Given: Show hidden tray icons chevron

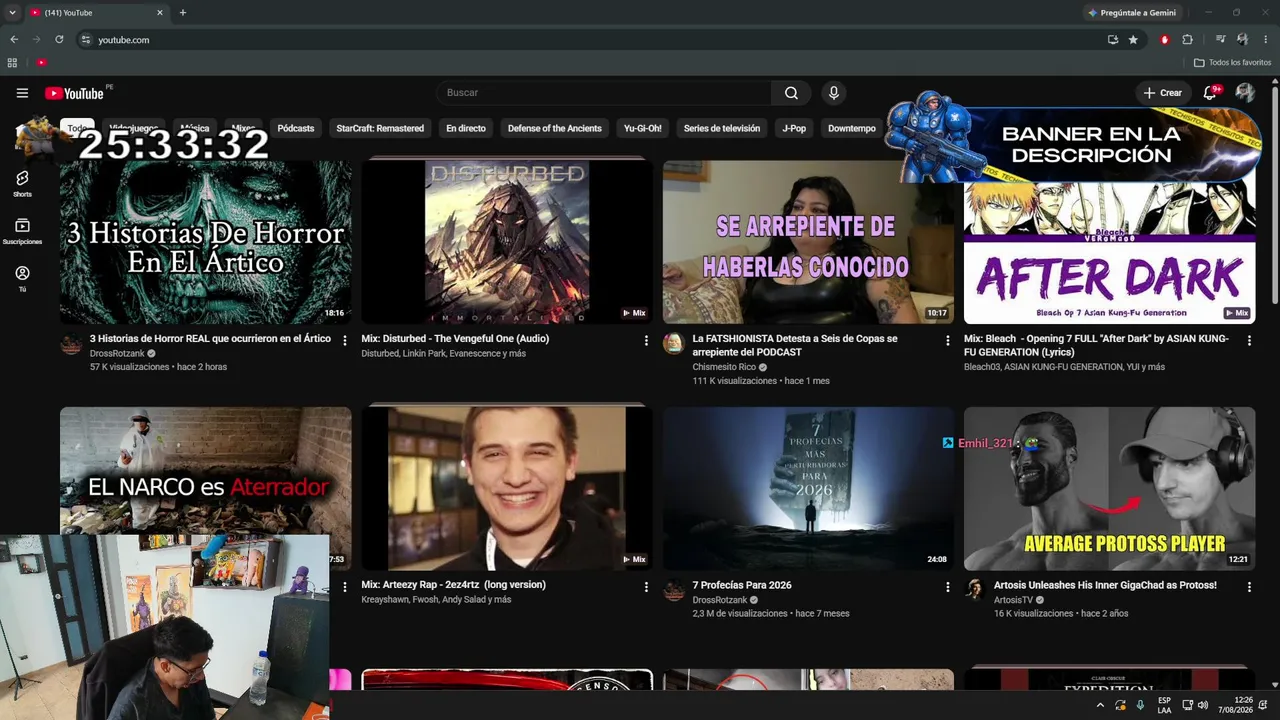Looking at the screenshot, I should point(1100,705).
